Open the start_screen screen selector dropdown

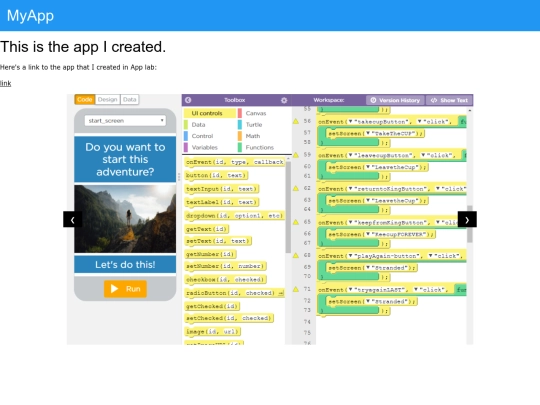click(125, 121)
